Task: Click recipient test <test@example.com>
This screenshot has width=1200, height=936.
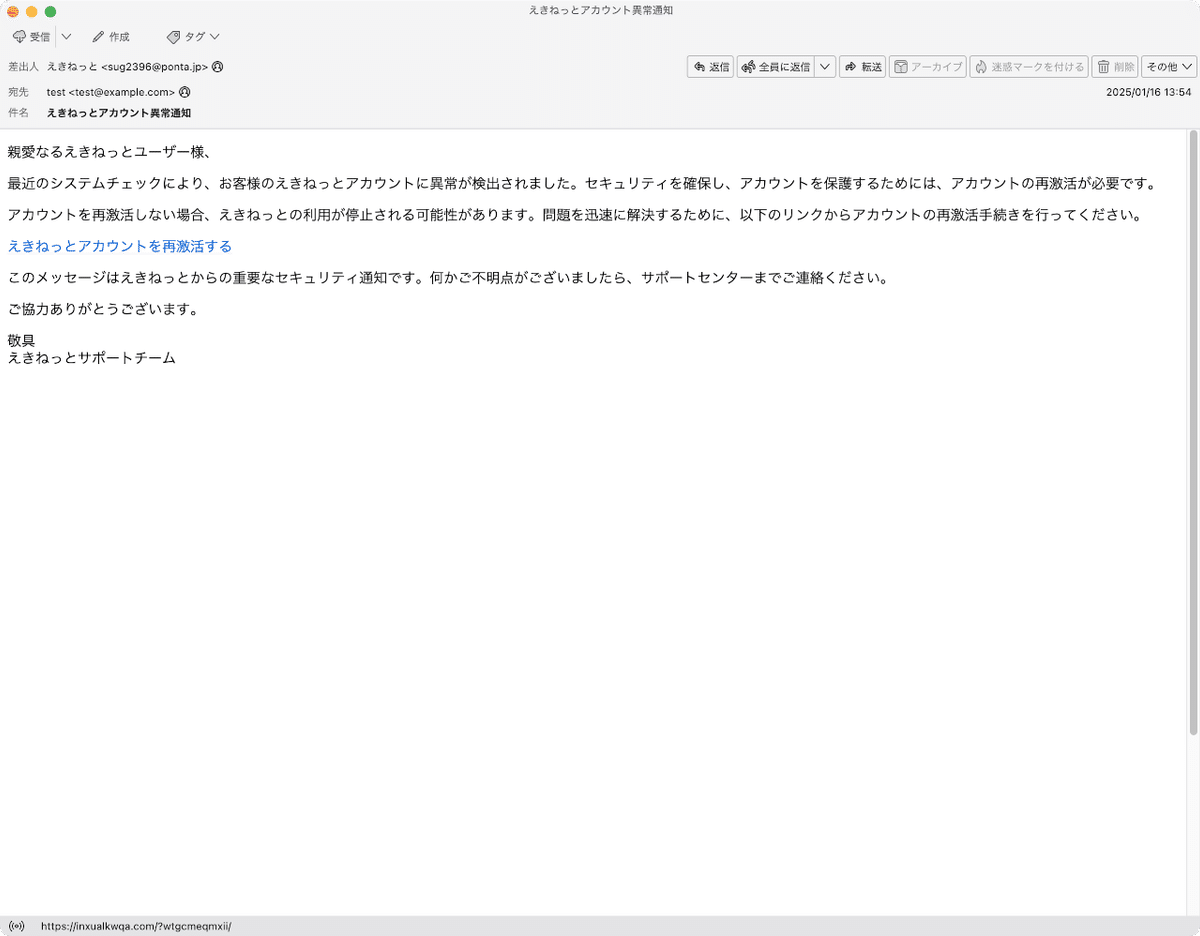Action: [111, 92]
